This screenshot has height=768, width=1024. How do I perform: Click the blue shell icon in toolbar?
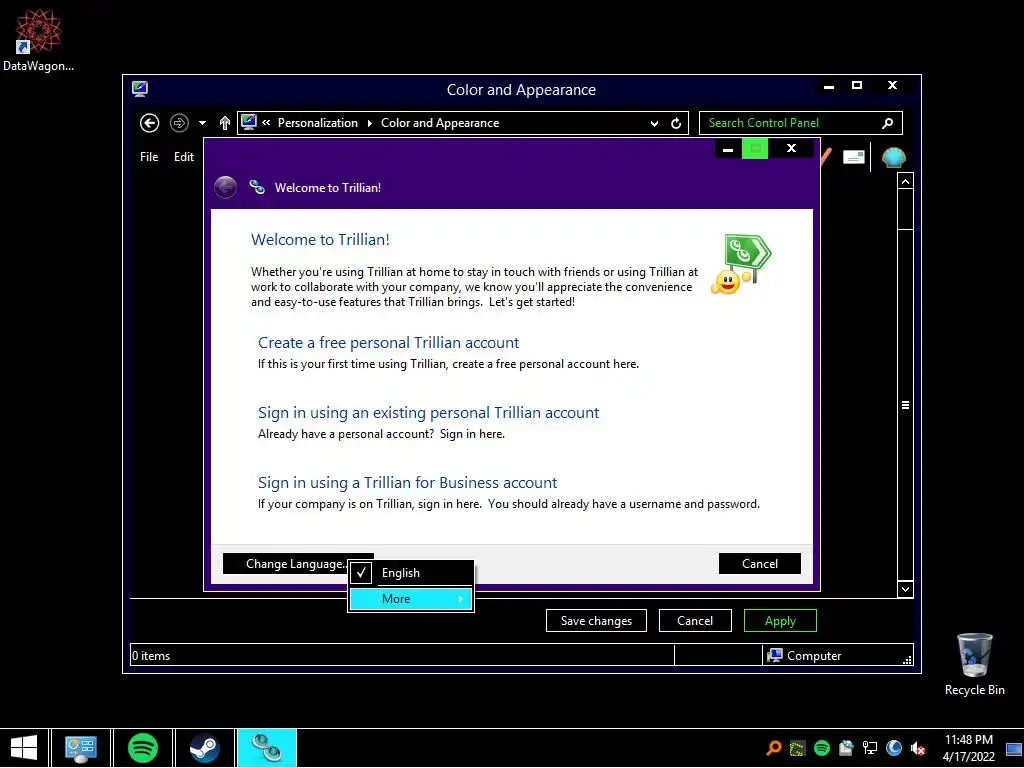893,157
